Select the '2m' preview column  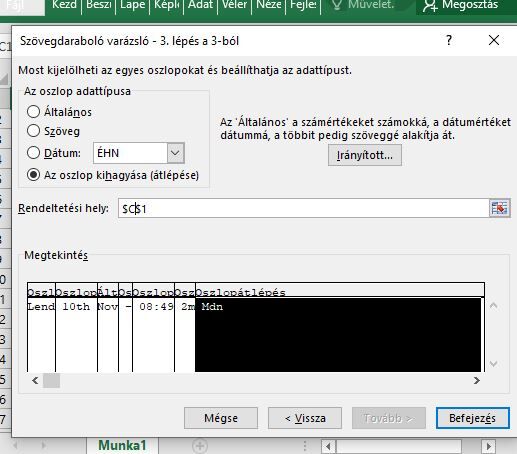pos(185,328)
